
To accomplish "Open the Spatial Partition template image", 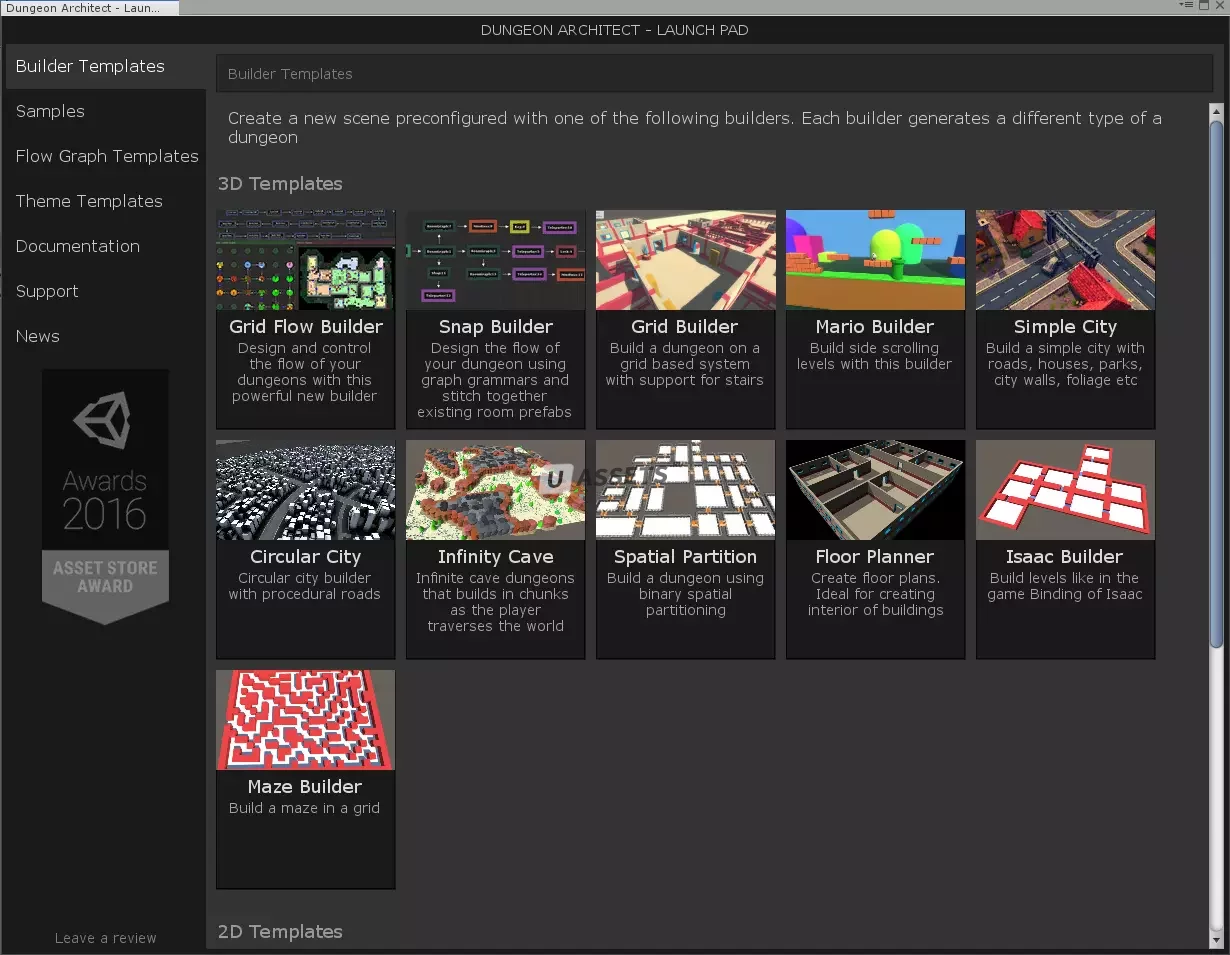I will point(686,490).
